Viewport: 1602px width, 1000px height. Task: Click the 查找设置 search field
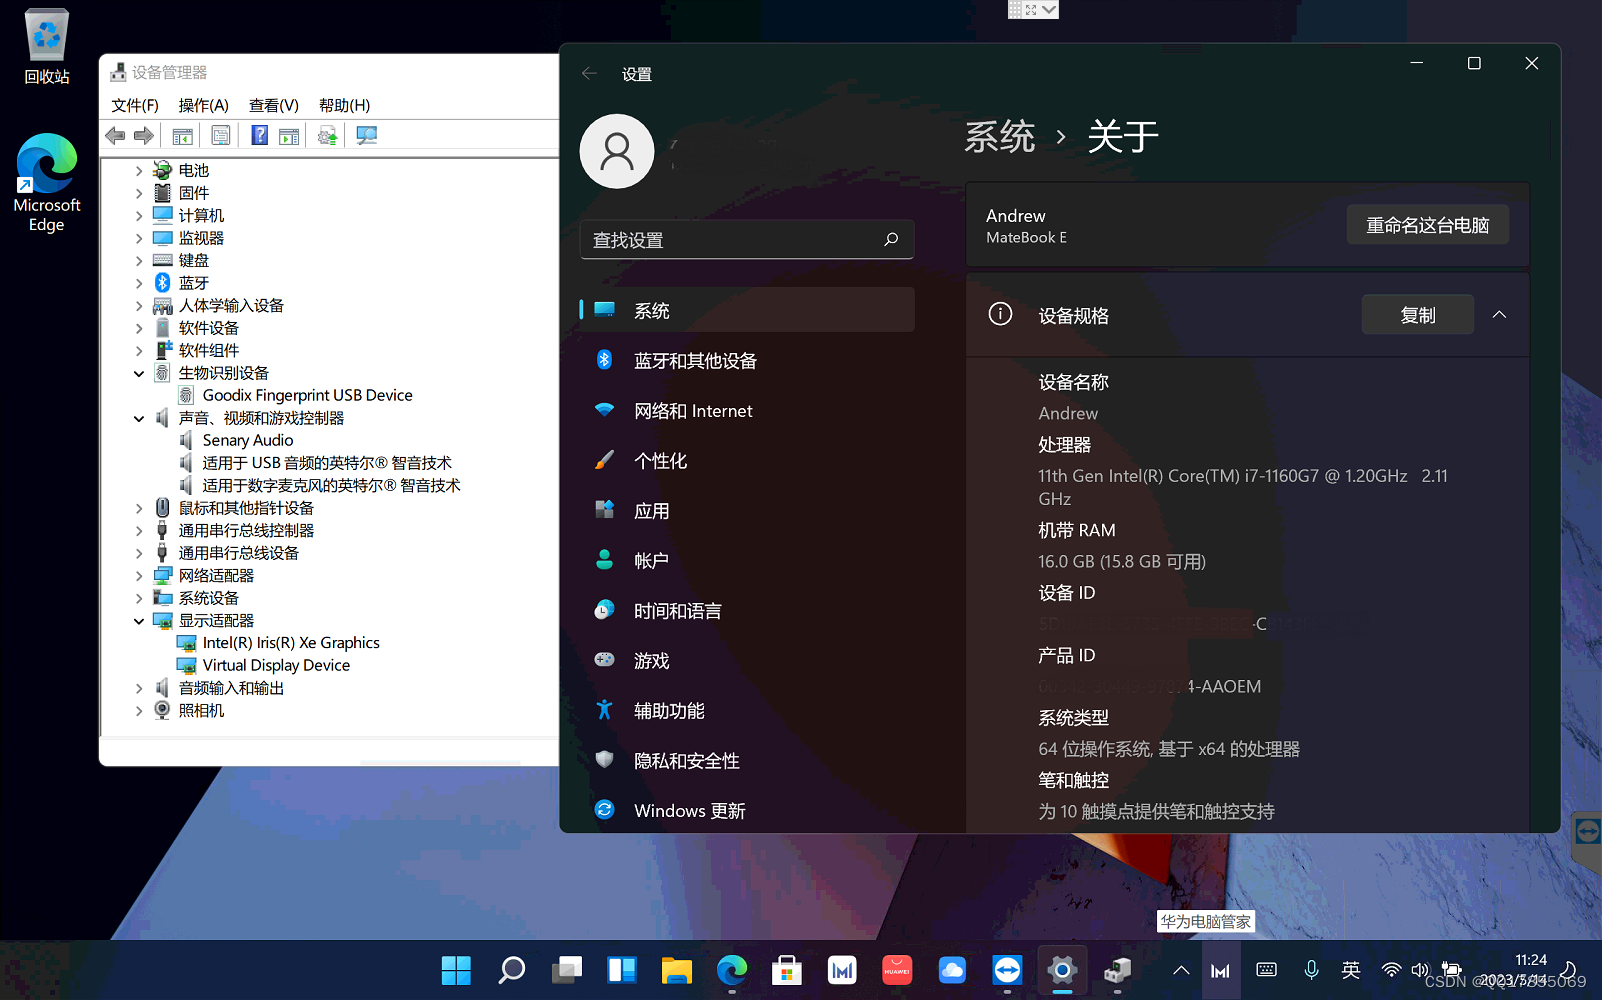pos(747,240)
